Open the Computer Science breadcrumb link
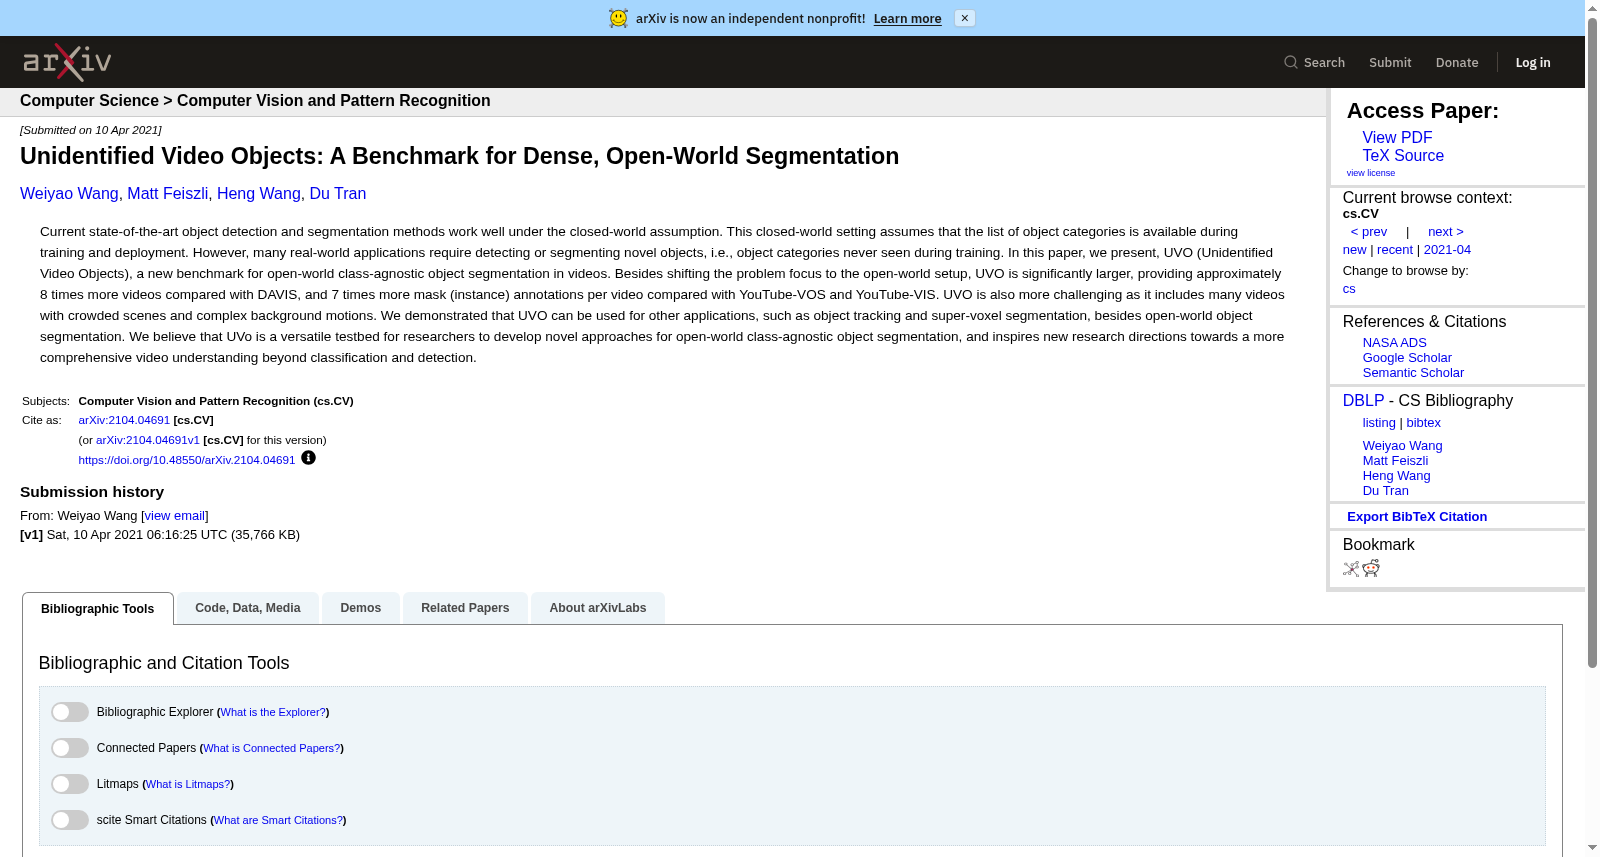The height and width of the screenshot is (857, 1600). [x=89, y=101]
